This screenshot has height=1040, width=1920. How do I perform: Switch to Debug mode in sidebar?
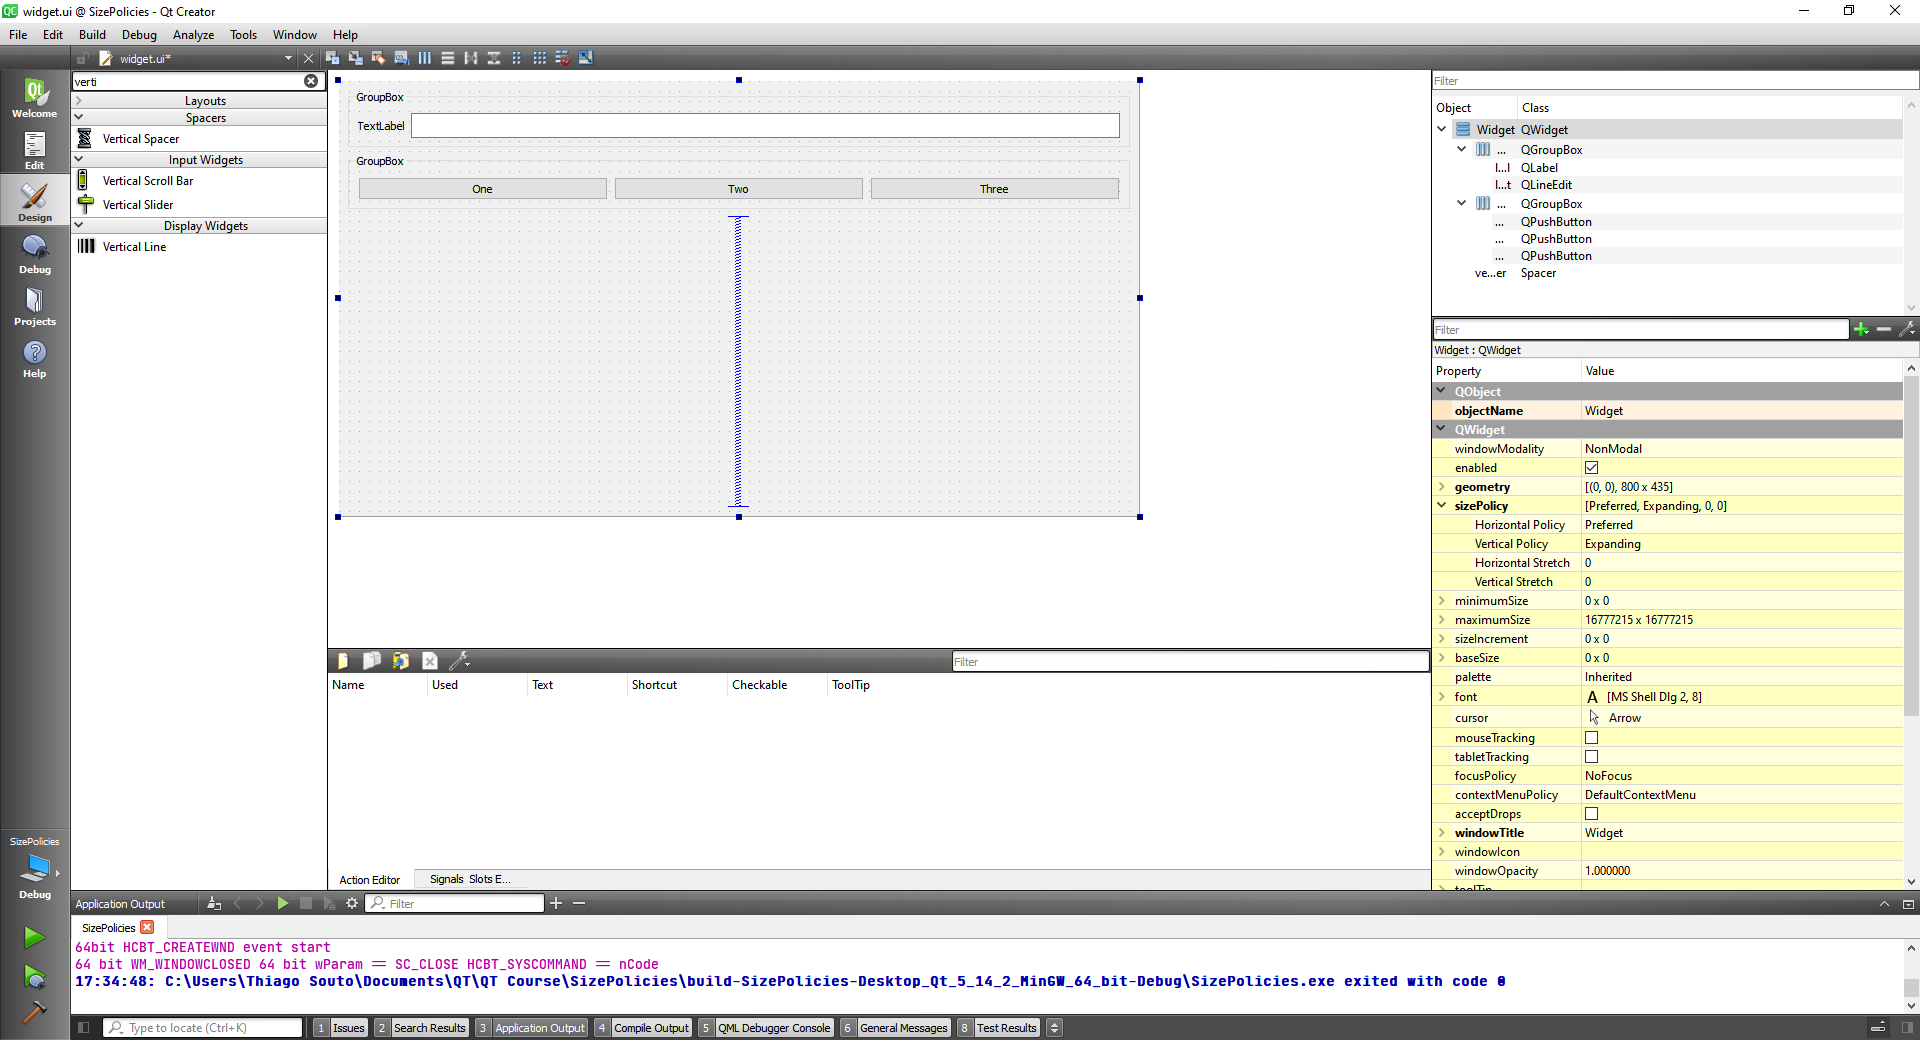point(35,254)
